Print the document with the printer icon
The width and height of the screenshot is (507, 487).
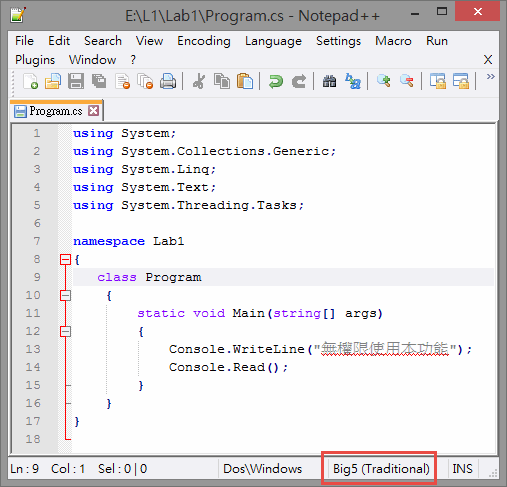tap(168, 81)
